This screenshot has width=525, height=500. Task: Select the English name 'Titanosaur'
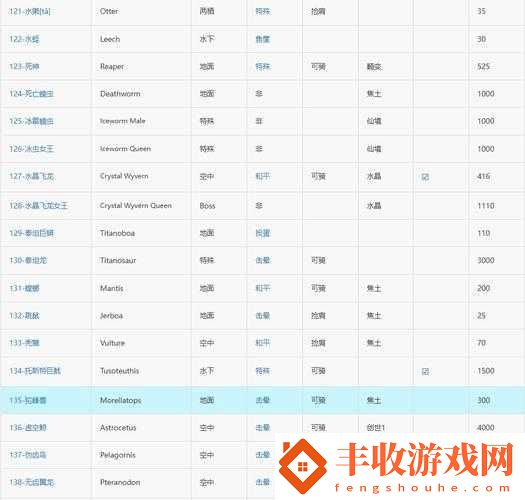tap(118, 260)
